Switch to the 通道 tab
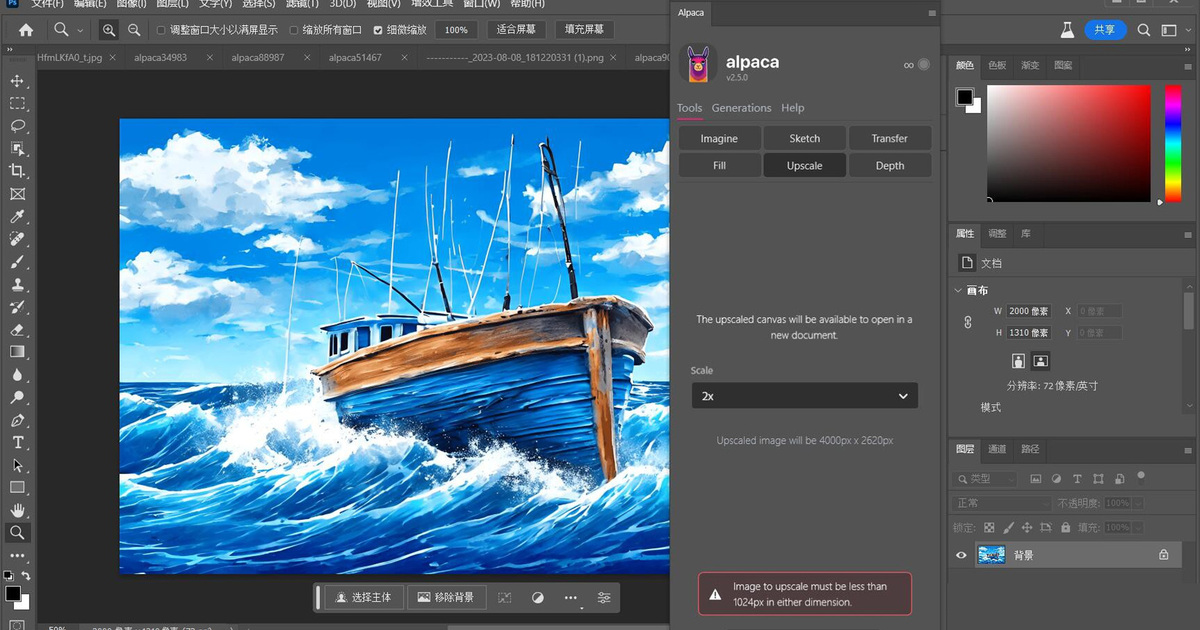 [997, 449]
